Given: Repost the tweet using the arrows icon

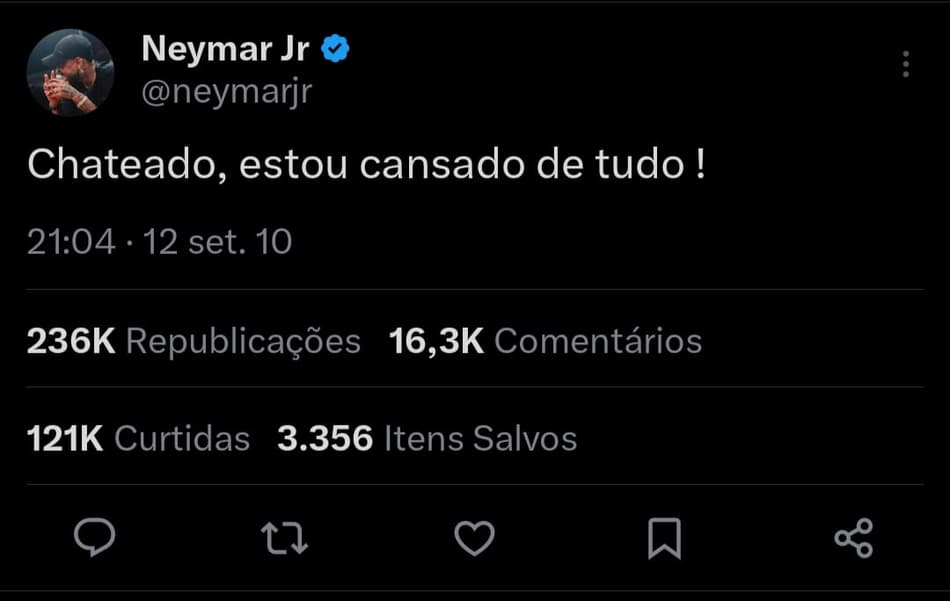Looking at the screenshot, I should click(x=284, y=538).
